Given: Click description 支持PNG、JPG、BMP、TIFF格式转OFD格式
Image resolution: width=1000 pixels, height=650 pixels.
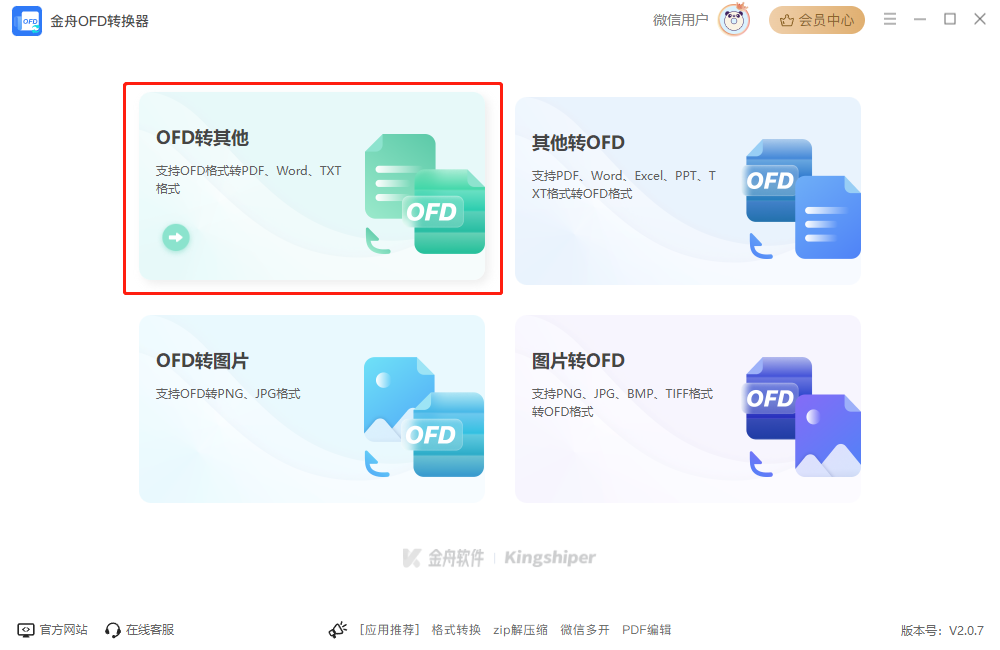Looking at the screenshot, I should 622,403.
